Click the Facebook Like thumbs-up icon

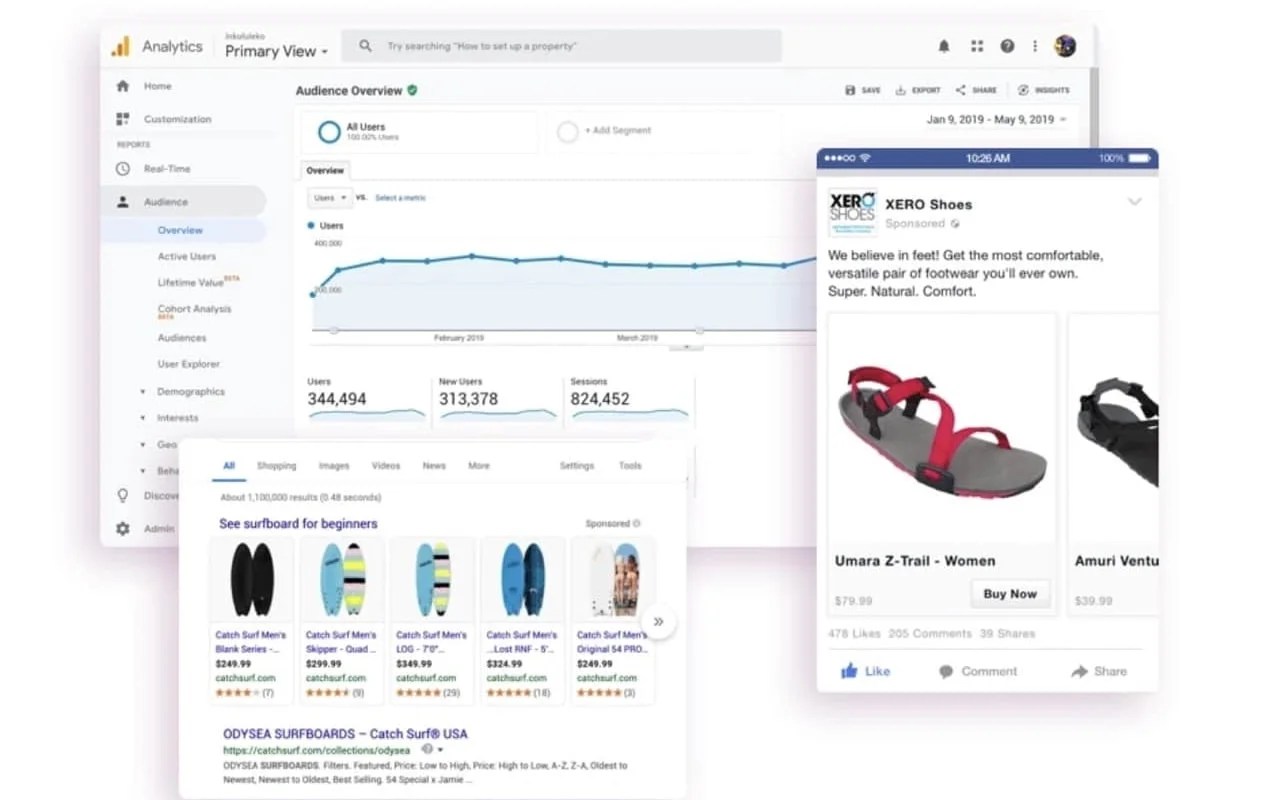coord(850,671)
